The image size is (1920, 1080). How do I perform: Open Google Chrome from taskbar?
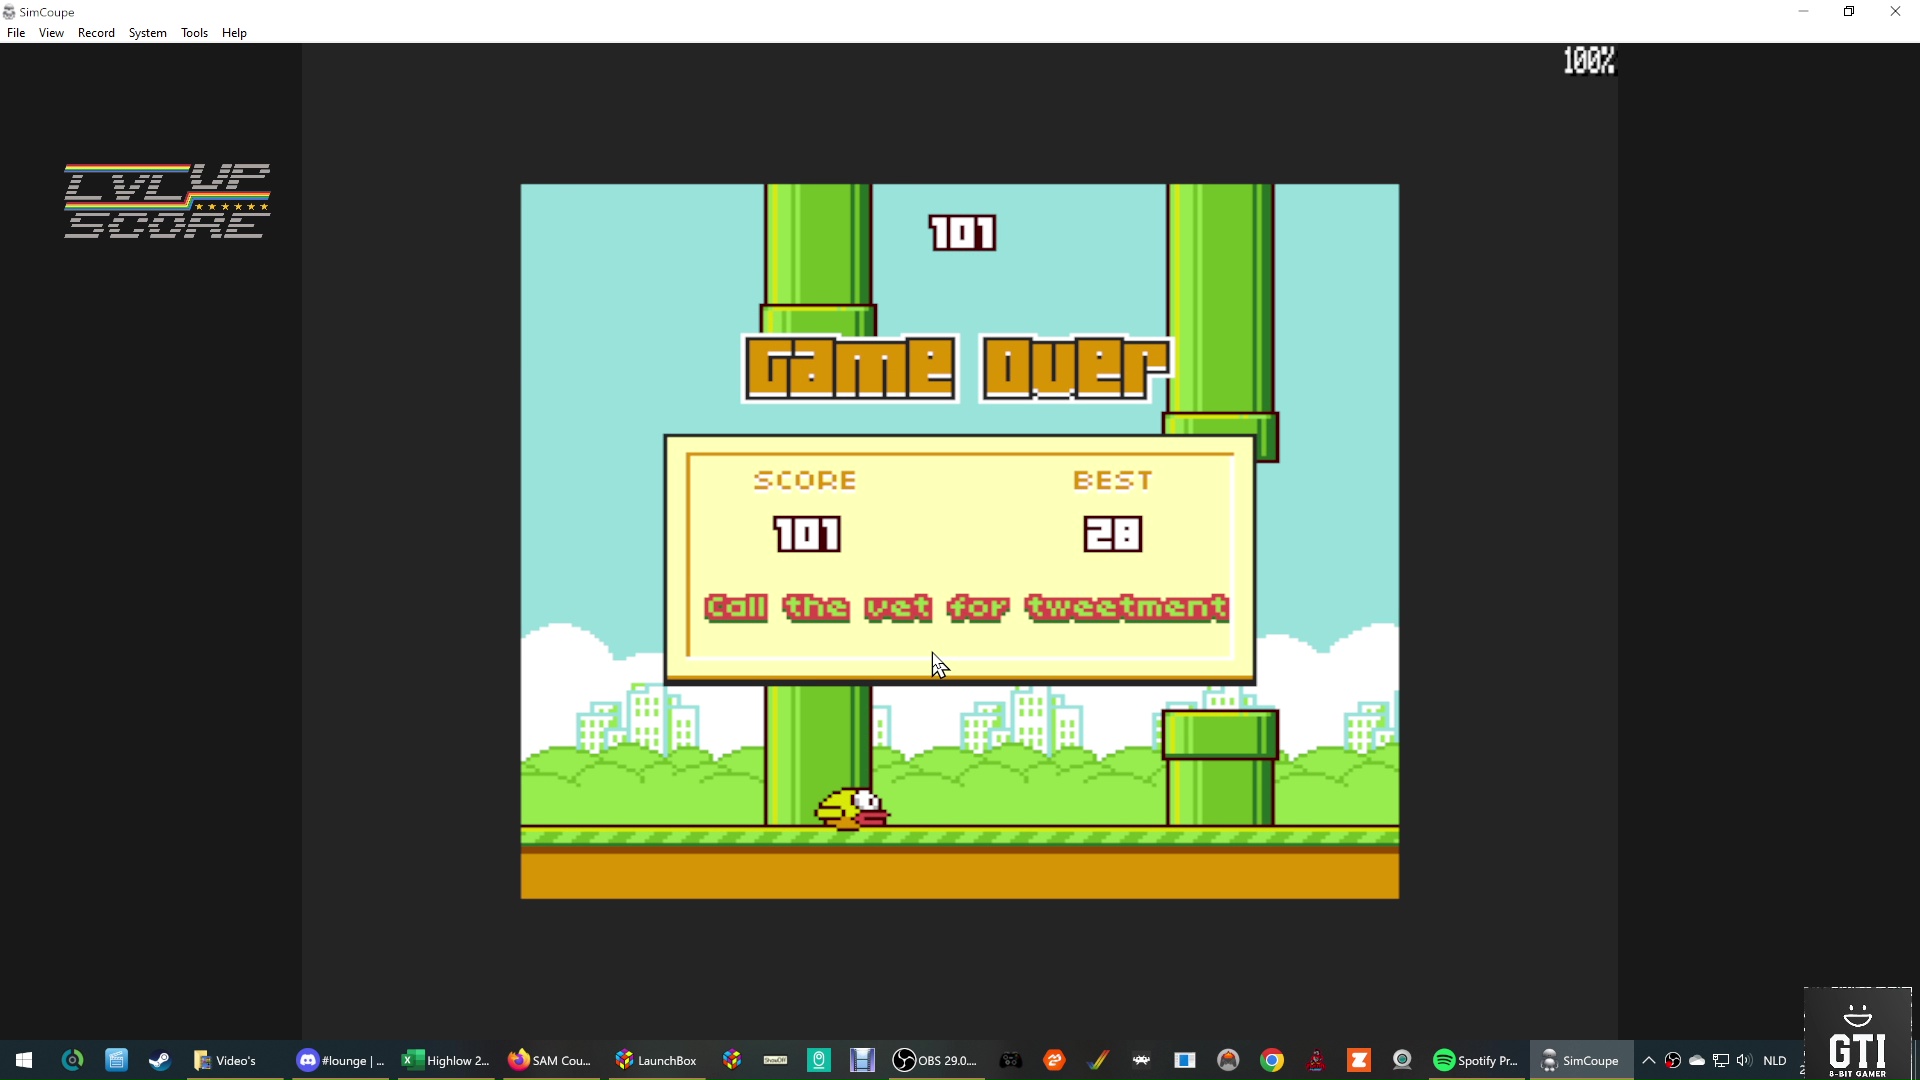(x=1272, y=1060)
